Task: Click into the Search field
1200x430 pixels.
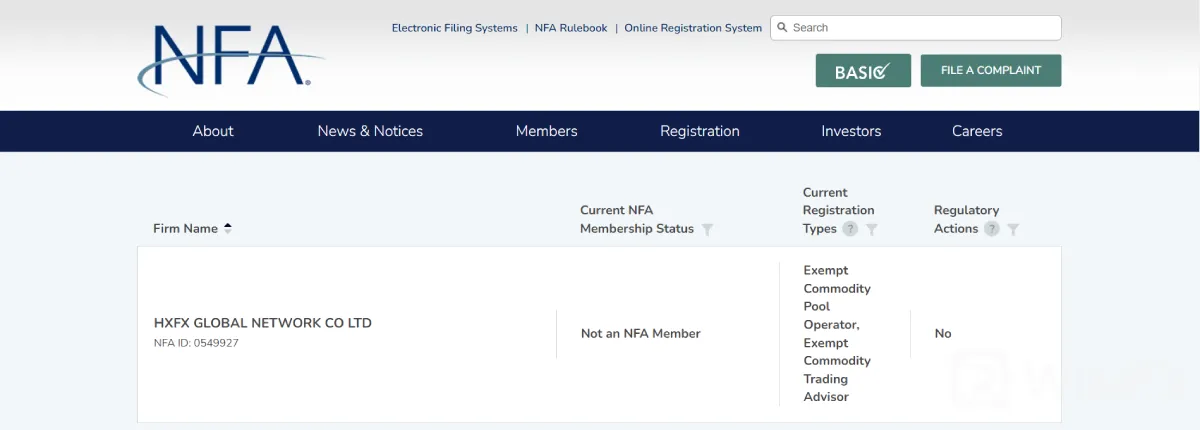Action: 916,28
